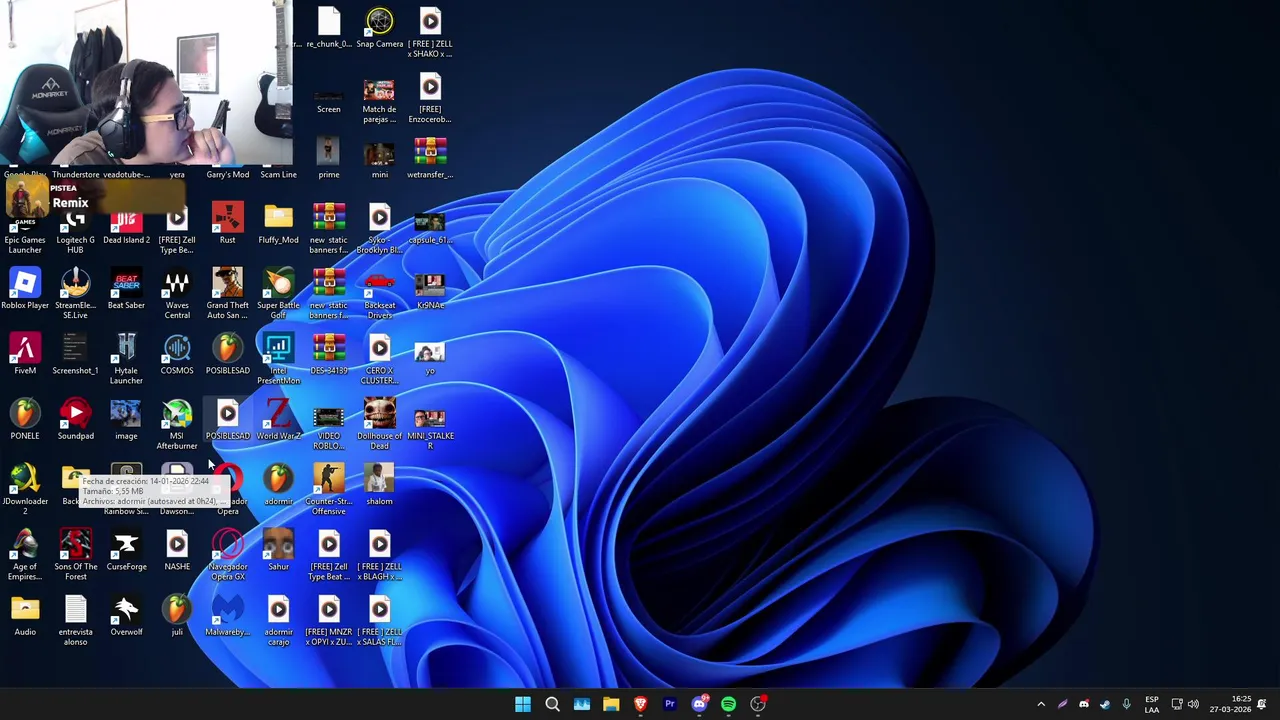The height and width of the screenshot is (720, 1280).
Task: Select the CERO X CLUSTER media file
Action: pyautogui.click(x=379, y=360)
